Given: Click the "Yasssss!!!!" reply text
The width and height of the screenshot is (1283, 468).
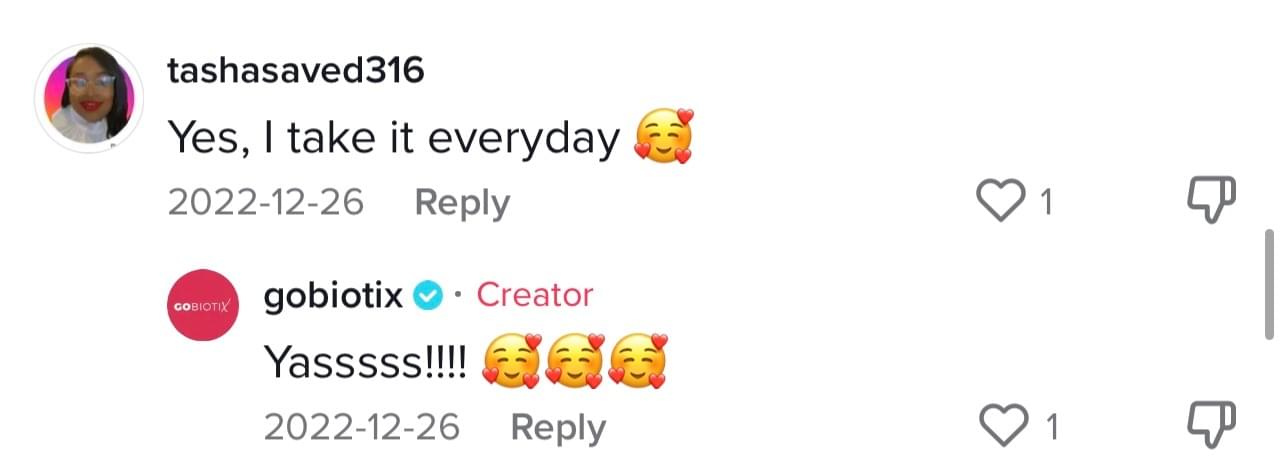Looking at the screenshot, I should coord(365,363).
